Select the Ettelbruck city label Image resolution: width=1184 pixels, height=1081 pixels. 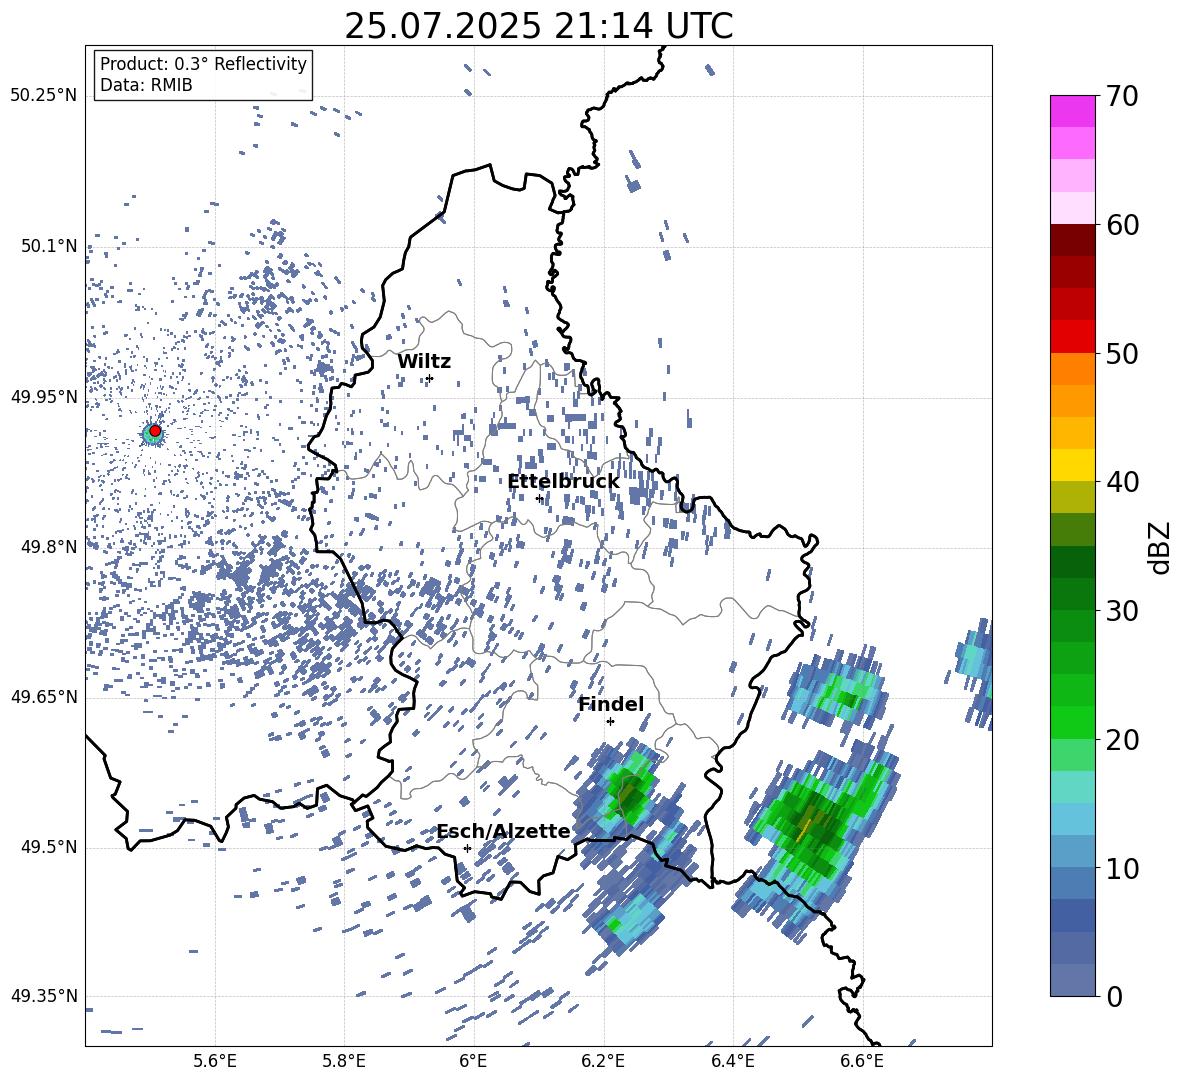click(563, 482)
